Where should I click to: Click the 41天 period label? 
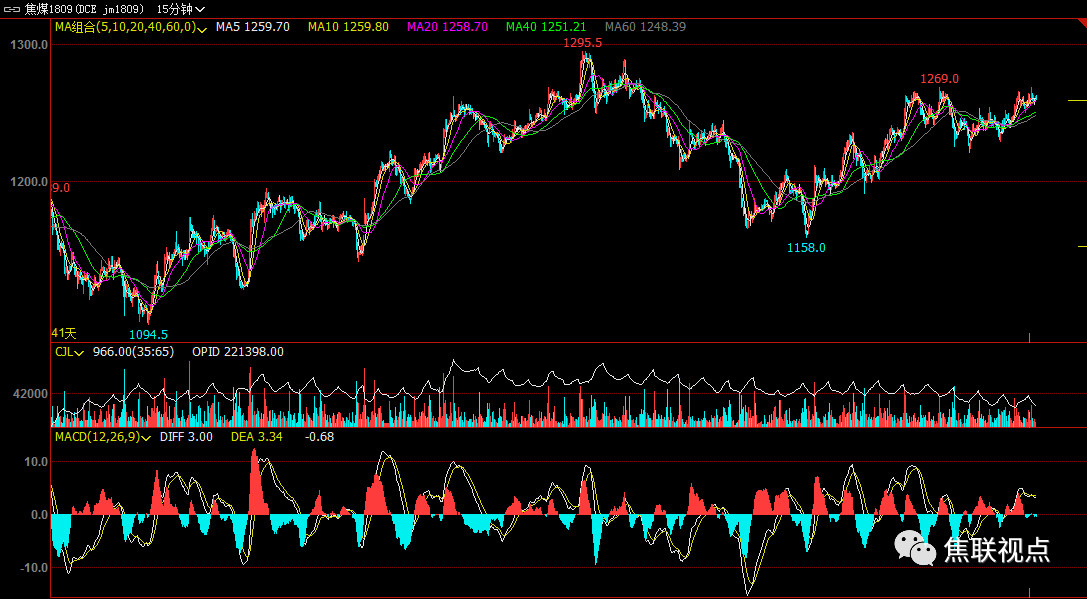[62, 333]
